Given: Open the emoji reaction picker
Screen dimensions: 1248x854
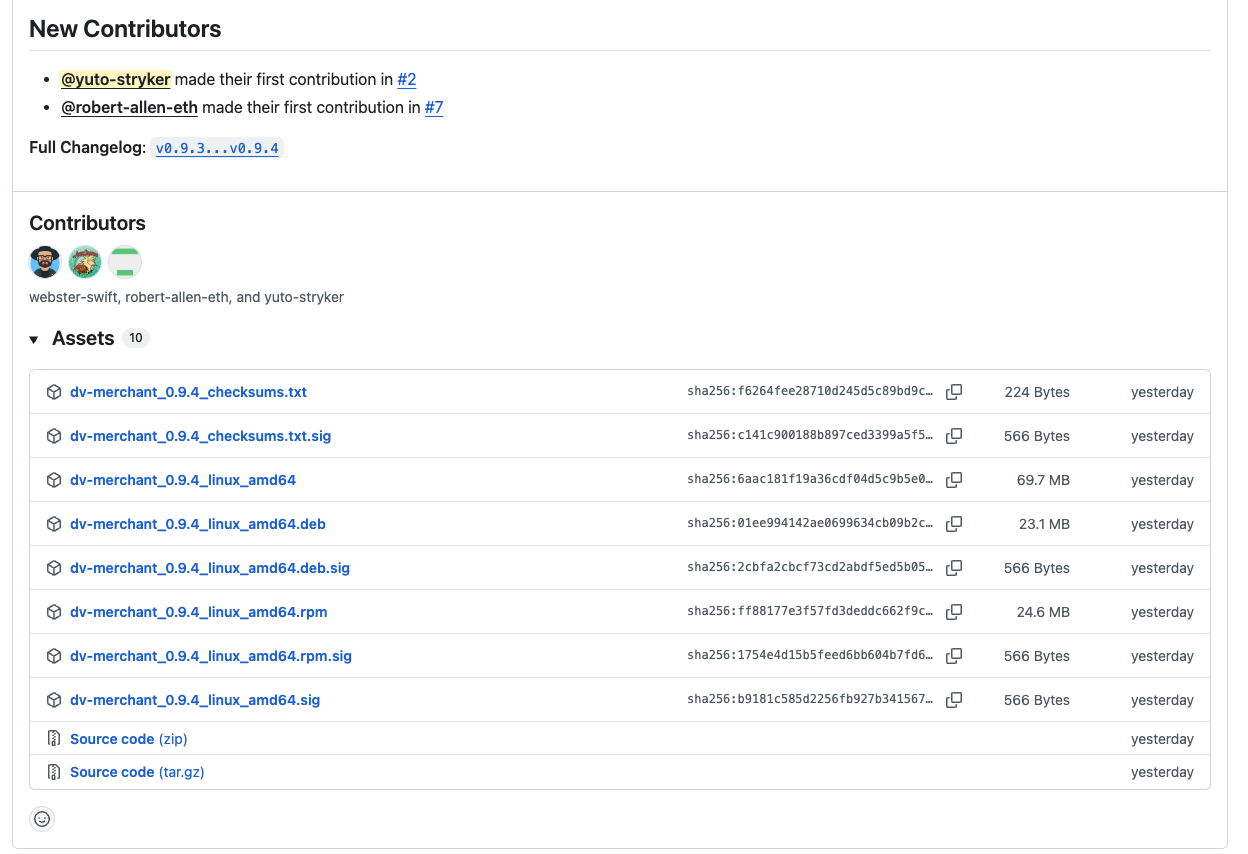Looking at the screenshot, I should click(x=42, y=819).
